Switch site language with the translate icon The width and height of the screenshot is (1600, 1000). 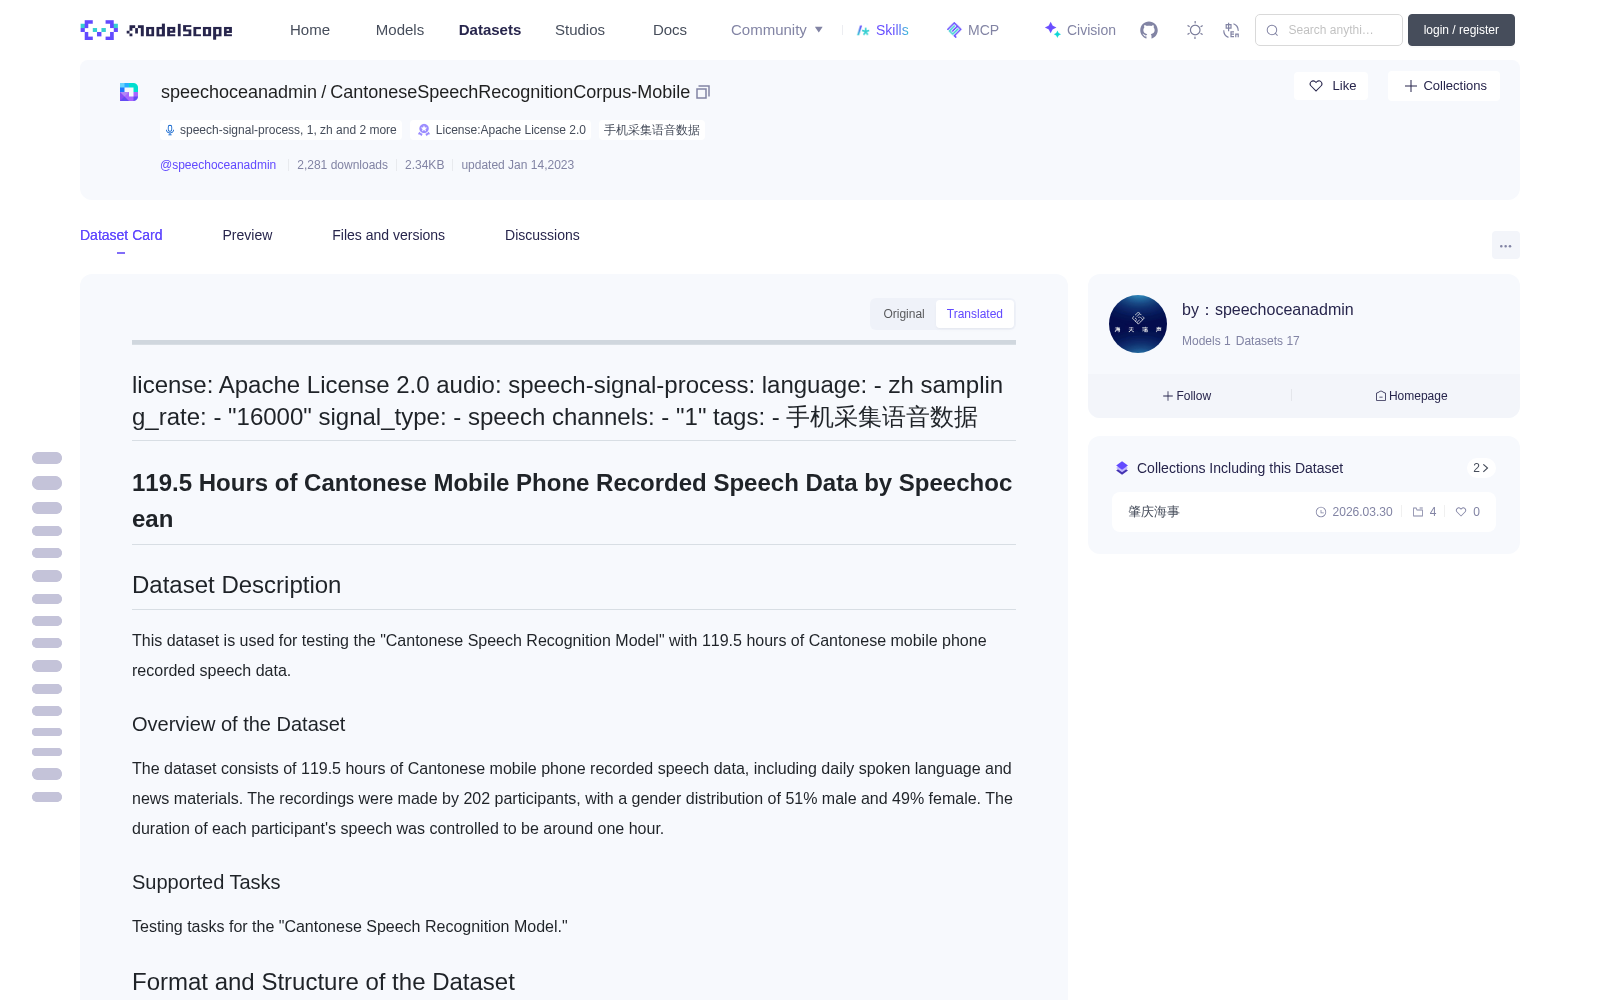click(x=1231, y=30)
